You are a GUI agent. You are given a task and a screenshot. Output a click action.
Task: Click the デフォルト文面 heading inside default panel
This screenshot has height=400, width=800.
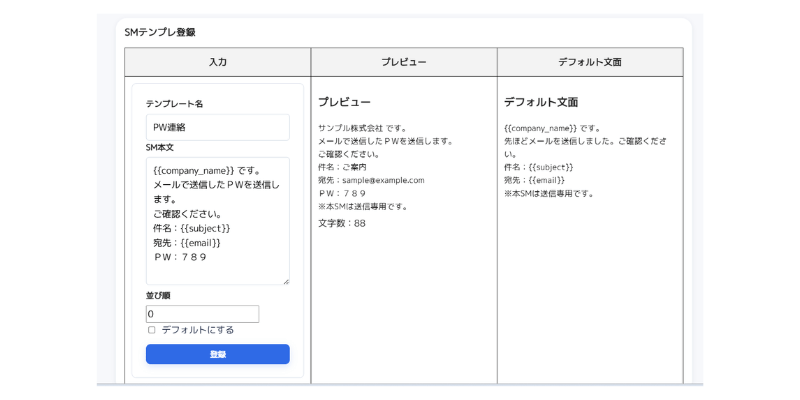[x=540, y=102]
